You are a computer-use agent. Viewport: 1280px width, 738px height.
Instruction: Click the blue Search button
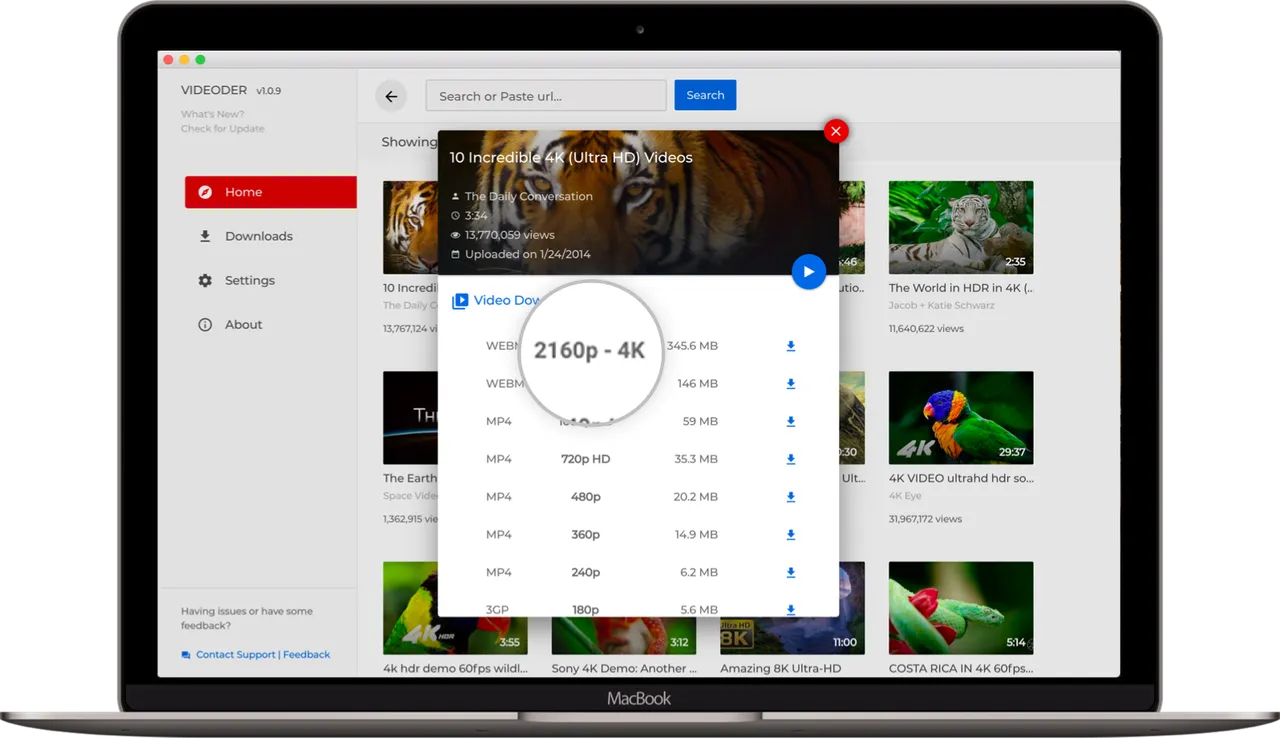click(705, 95)
